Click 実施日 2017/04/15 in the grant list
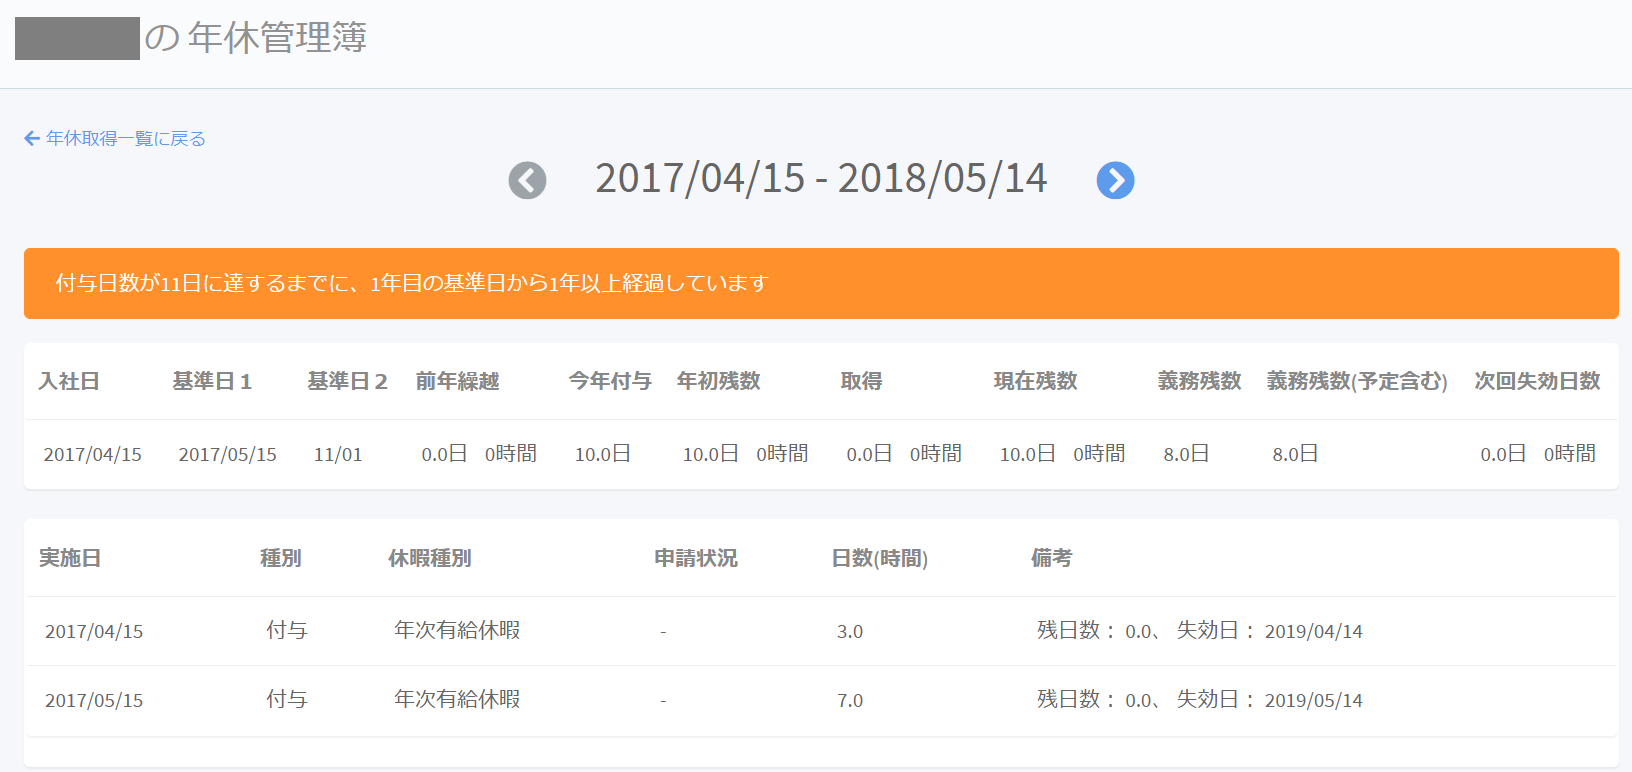 (x=94, y=632)
